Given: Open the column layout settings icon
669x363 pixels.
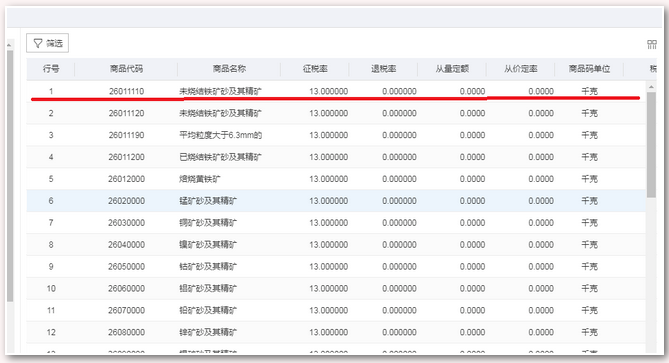Looking at the screenshot, I should pyautogui.click(x=652, y=44).
